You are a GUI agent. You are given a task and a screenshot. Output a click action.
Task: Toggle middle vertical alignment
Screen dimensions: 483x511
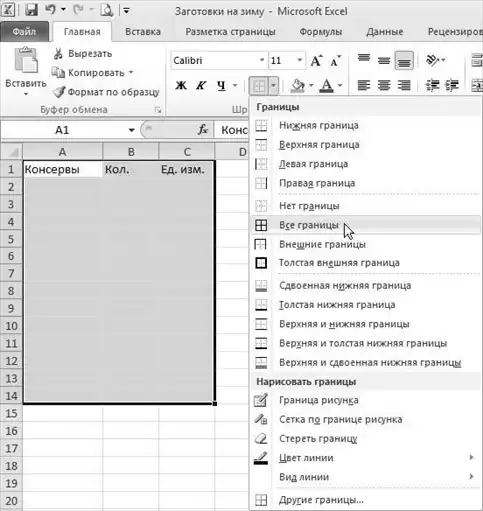[384, 60]
